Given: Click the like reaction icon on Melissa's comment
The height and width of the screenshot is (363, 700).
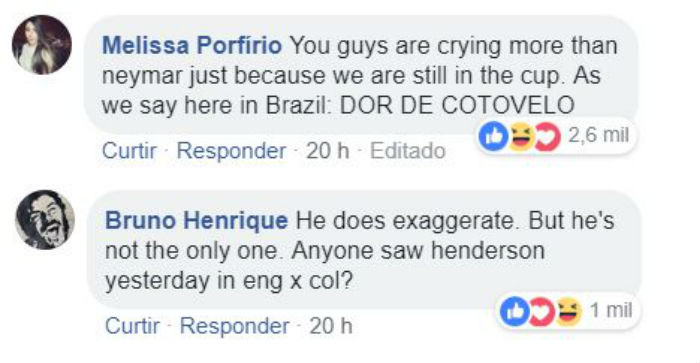Looking at the screenshot, I should pos(493,137).
